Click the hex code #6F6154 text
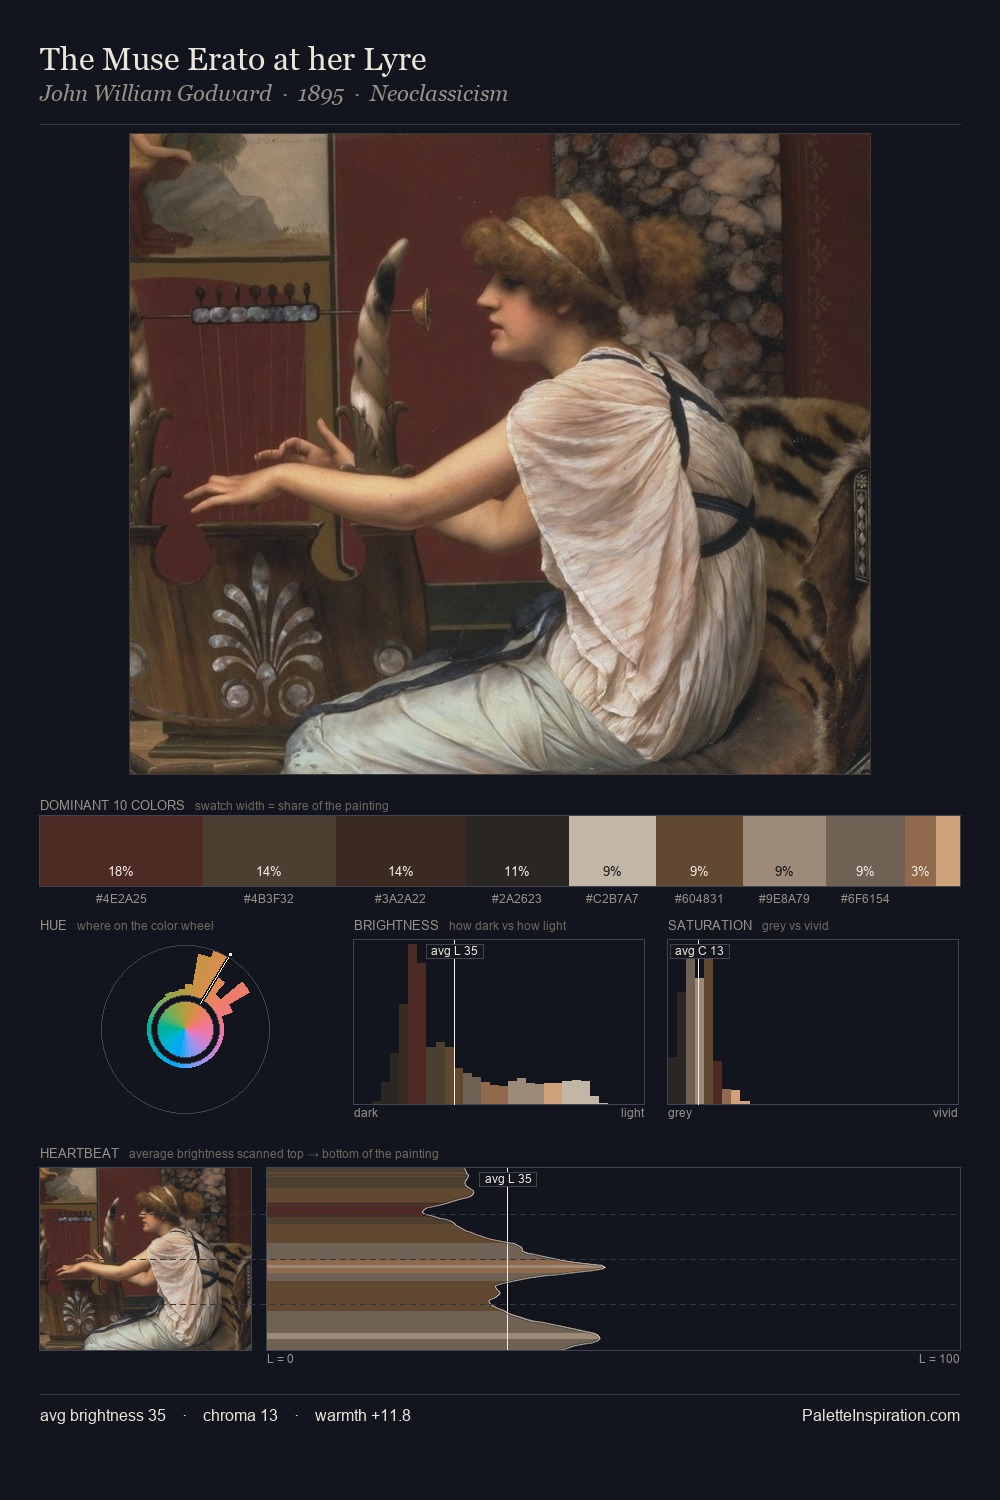This screenshot has height=1500, width=1000. [x=865, y=898]
